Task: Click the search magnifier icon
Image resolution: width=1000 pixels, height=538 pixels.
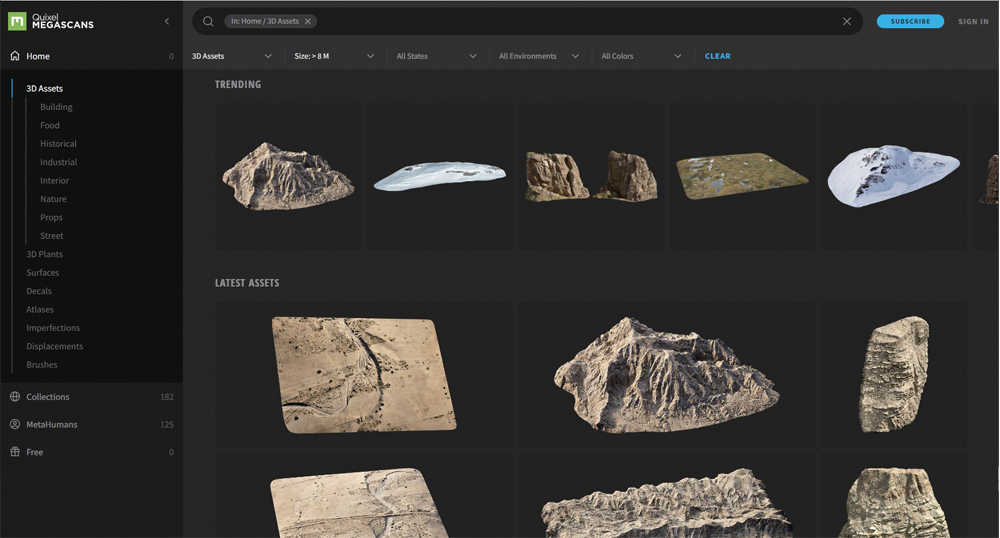Action: click(208, 21)
